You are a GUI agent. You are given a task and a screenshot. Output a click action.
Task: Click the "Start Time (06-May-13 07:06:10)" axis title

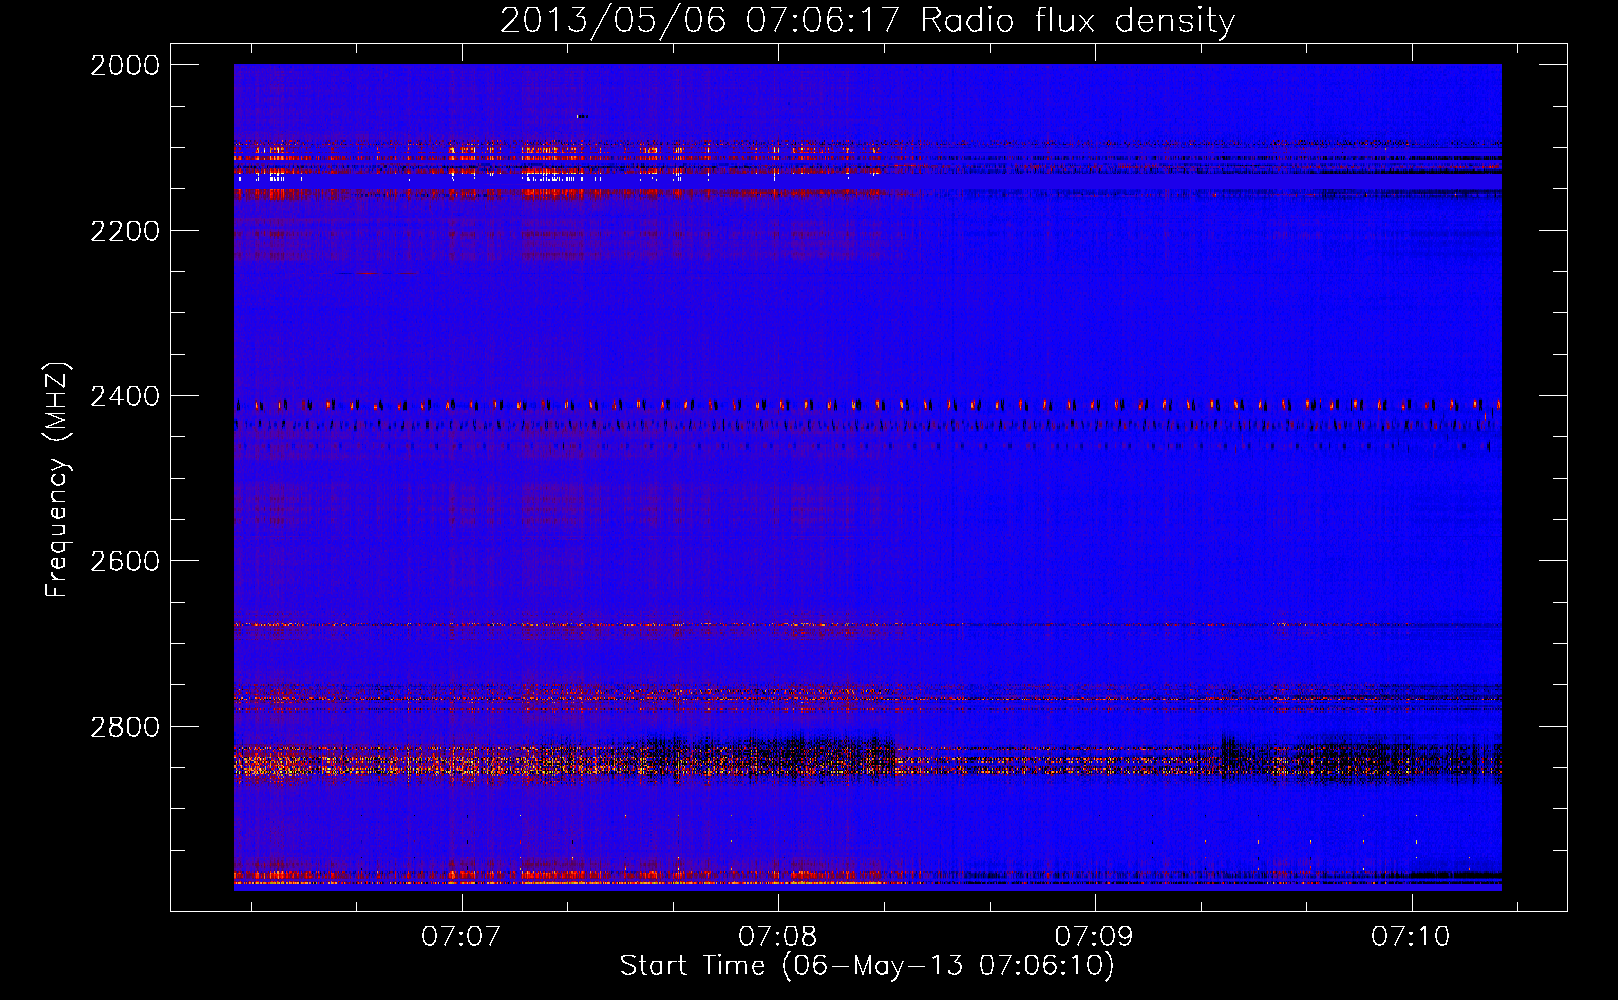coord(867,966)
